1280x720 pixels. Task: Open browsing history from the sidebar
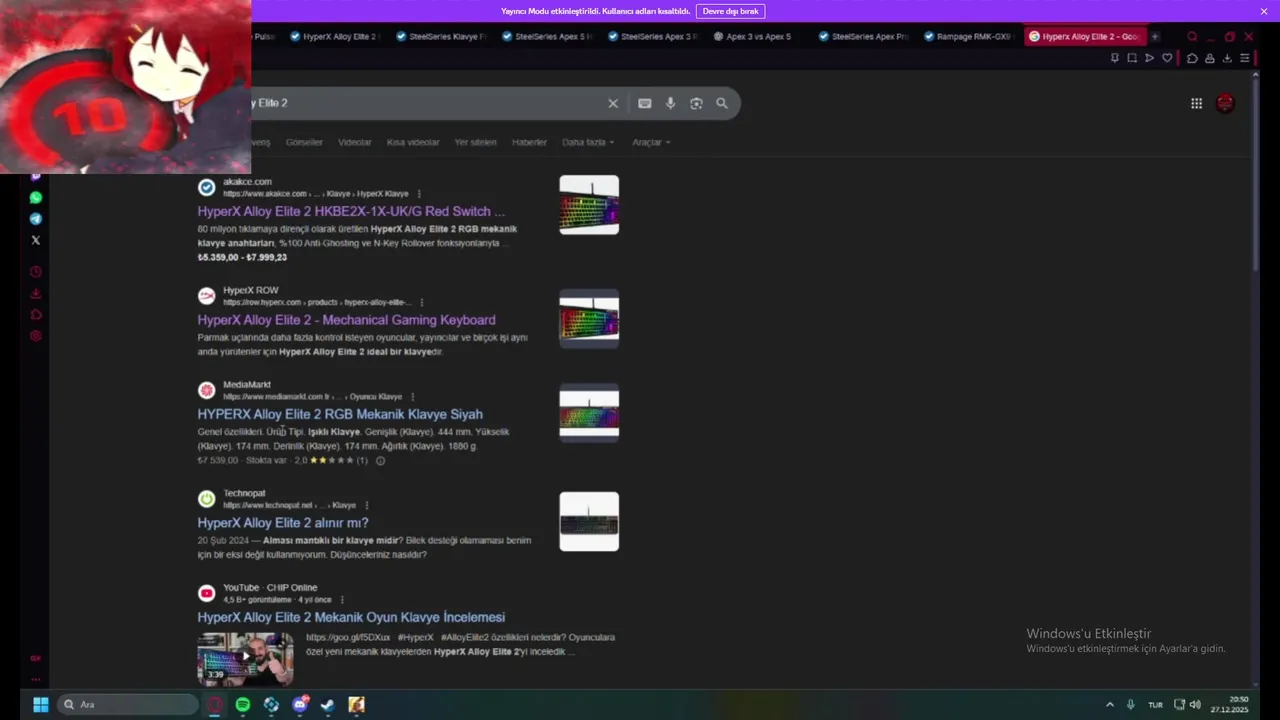36,272
